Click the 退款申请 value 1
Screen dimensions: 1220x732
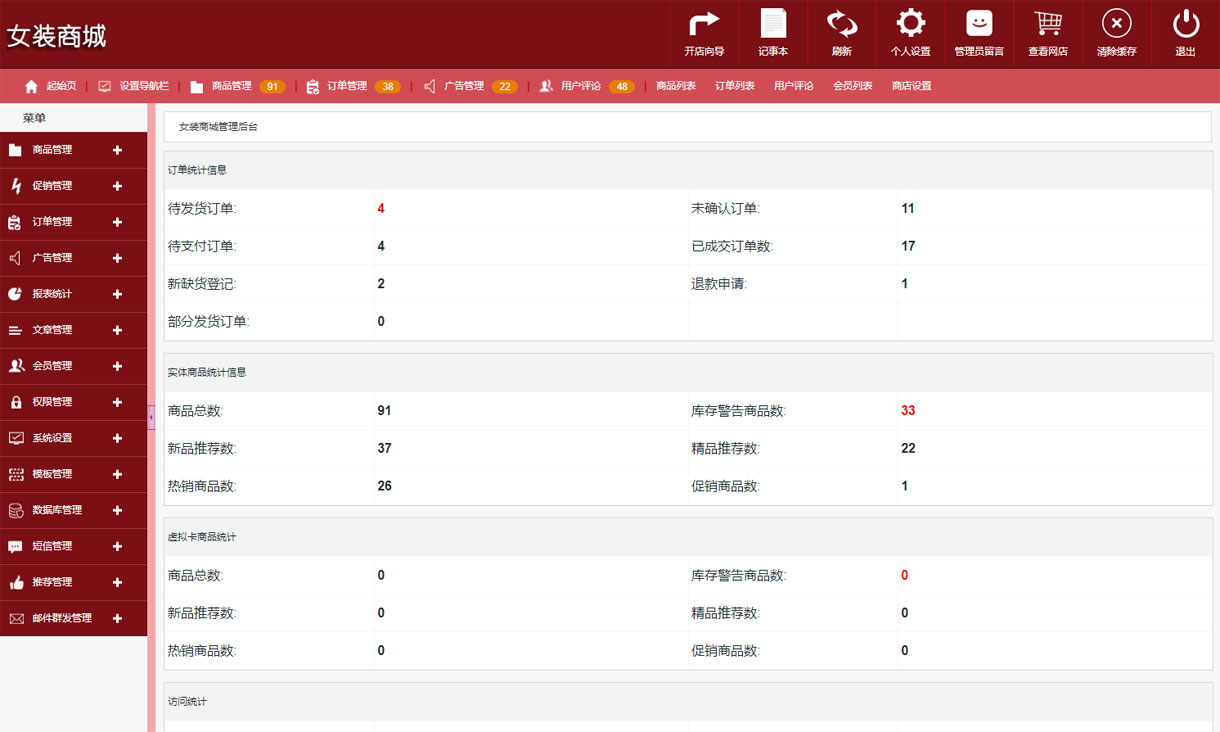pyautogui.click(x=905, y=284)
